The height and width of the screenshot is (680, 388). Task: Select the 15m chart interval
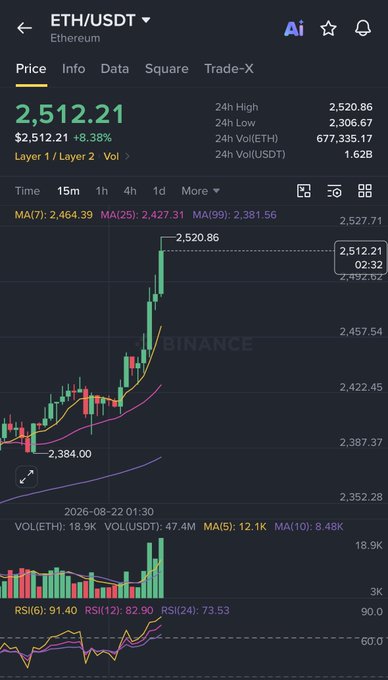[x=68, y=191]
